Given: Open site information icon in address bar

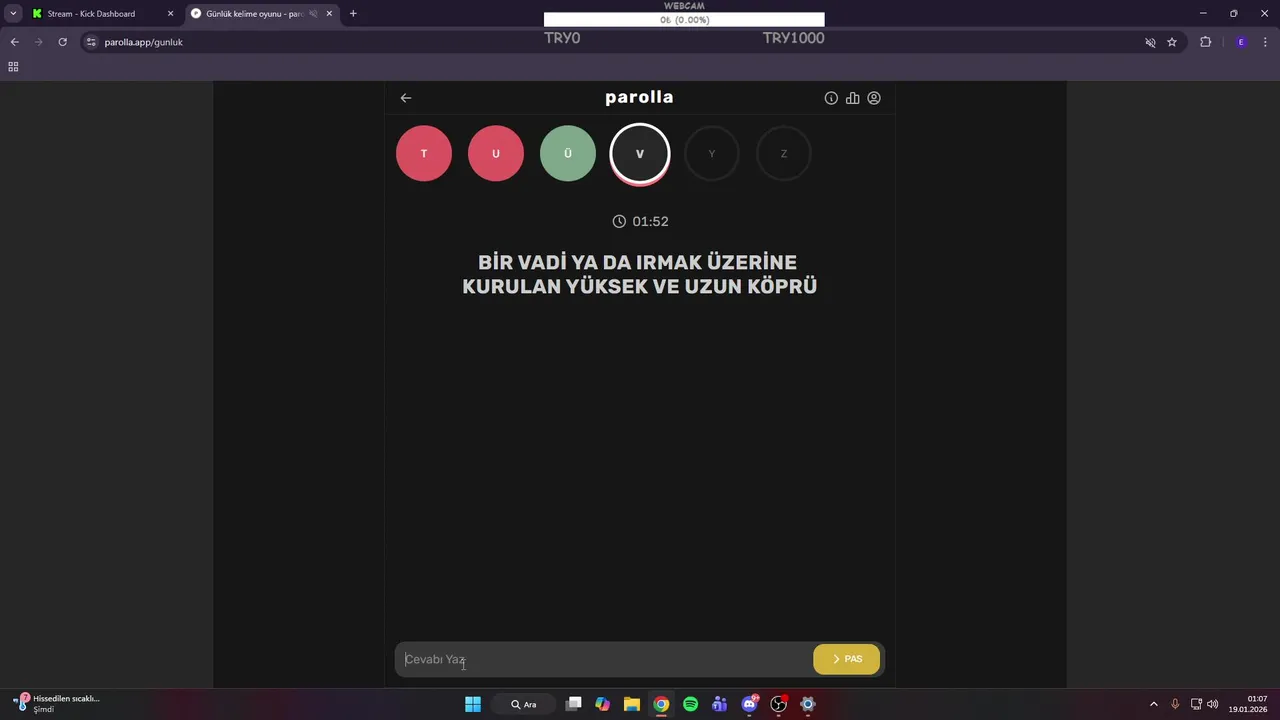Looking at the screenshot, I should (91, 42).
